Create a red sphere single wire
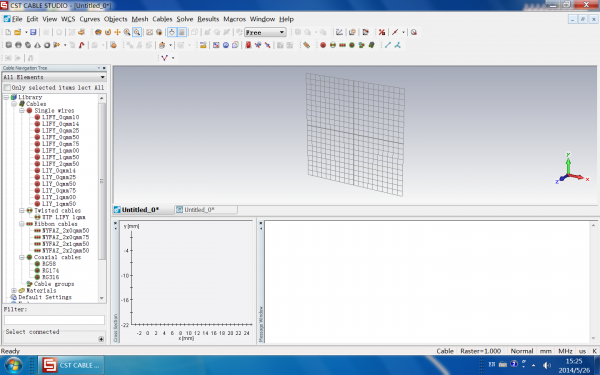Image resolution: width=600 pixels, height=375 pixels. 323,45
